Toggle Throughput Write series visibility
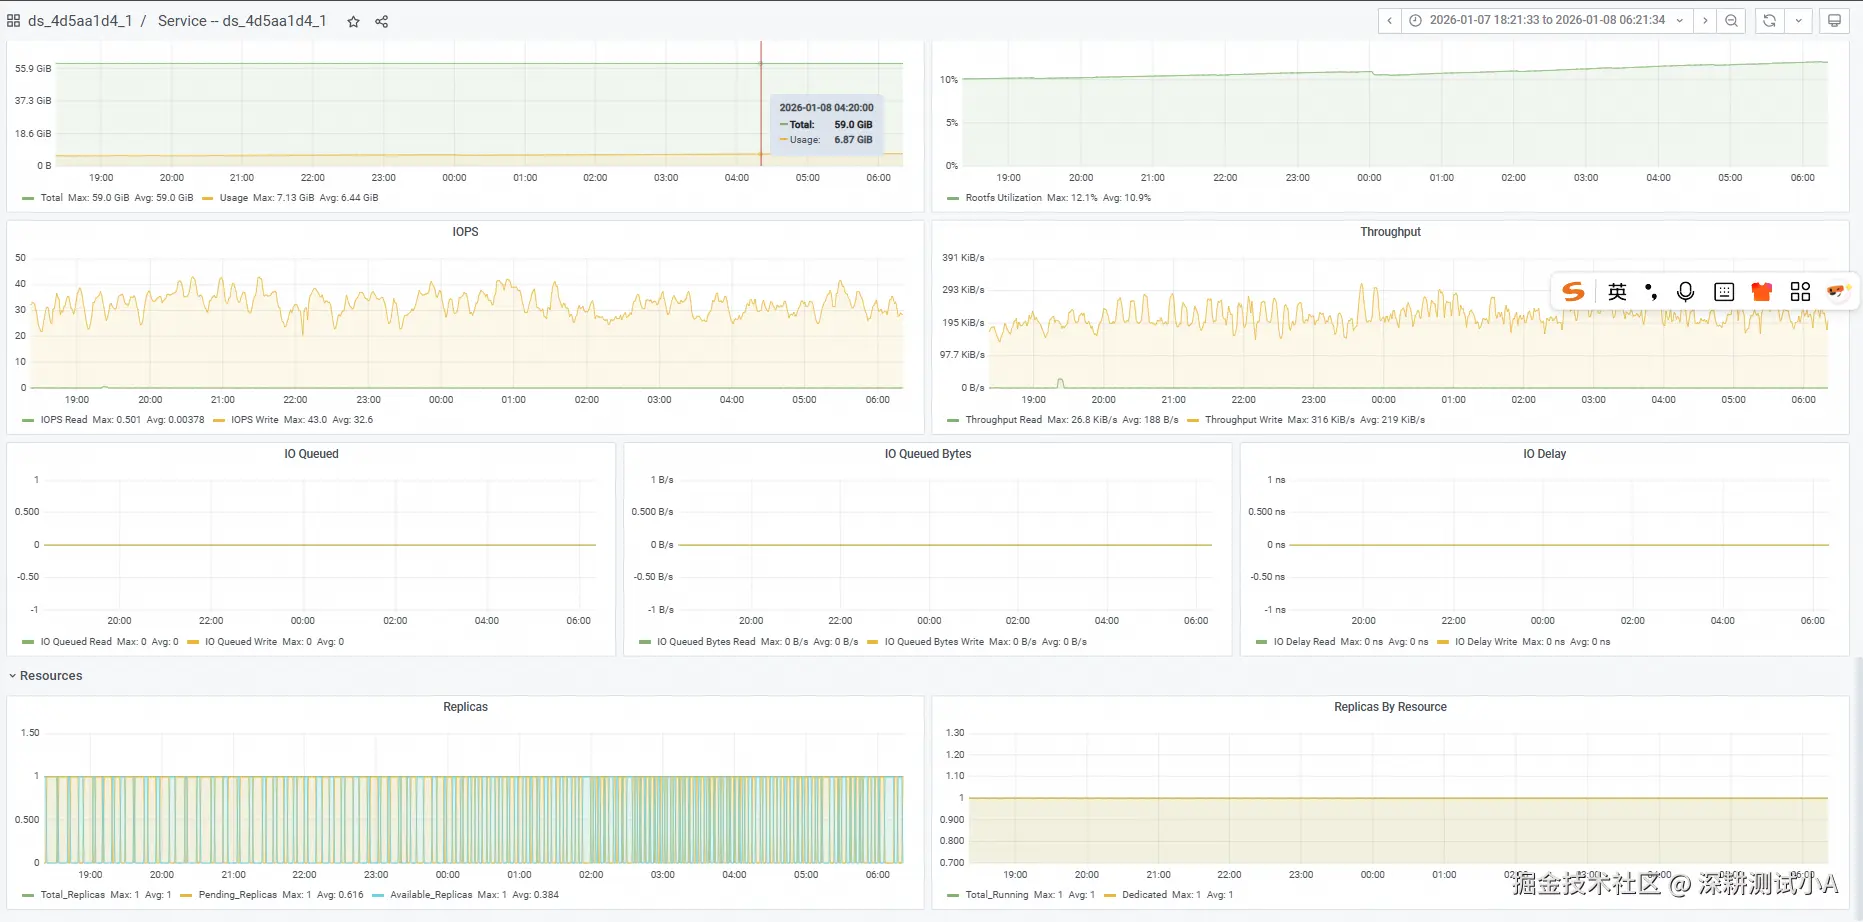1863x922 pixels. pos(1243,420)
